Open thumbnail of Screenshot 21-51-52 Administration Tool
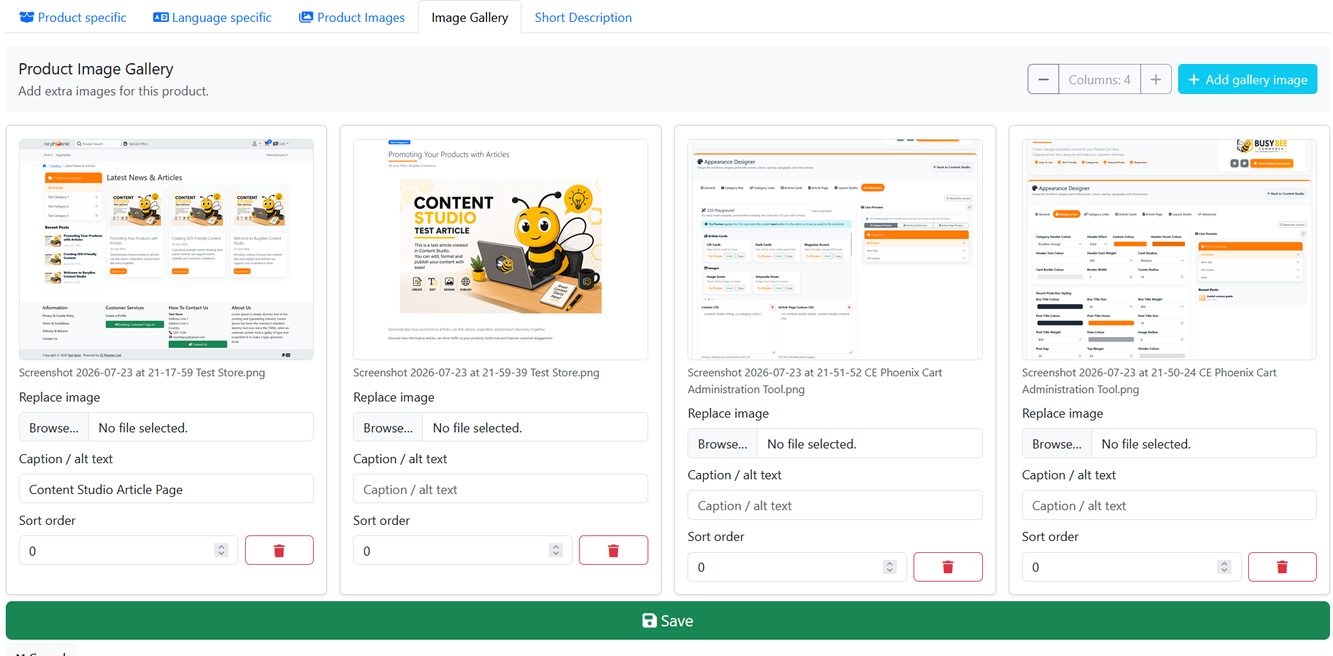Image resolution: width=1333 pixels, height=656 pixels. (835, 249)
